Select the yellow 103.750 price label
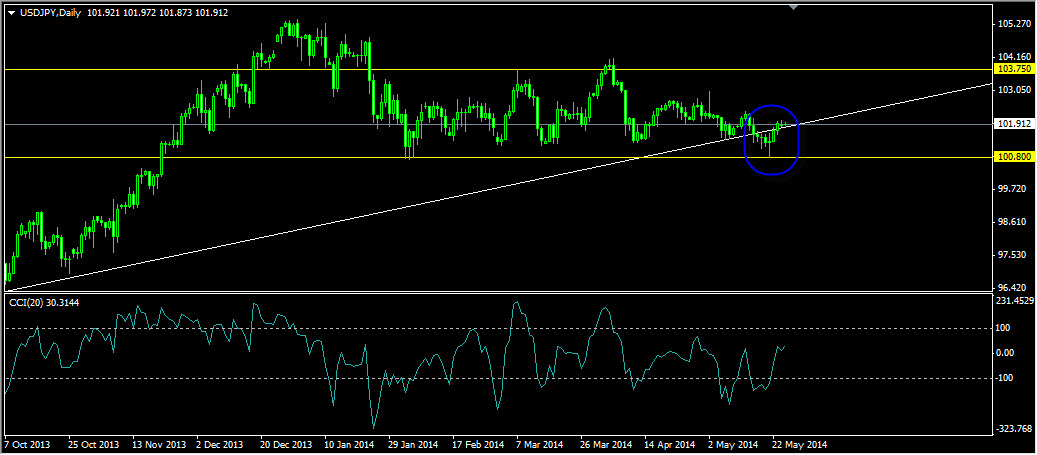1037x455 pixels. click(1014, 69)
